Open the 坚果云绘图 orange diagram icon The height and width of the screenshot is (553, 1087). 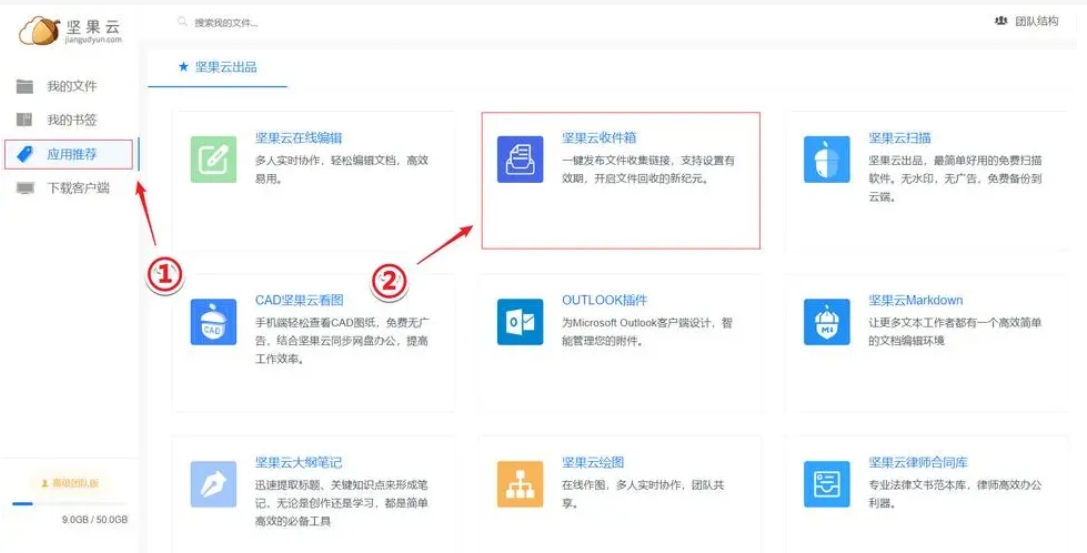click(x=520, y=484)
